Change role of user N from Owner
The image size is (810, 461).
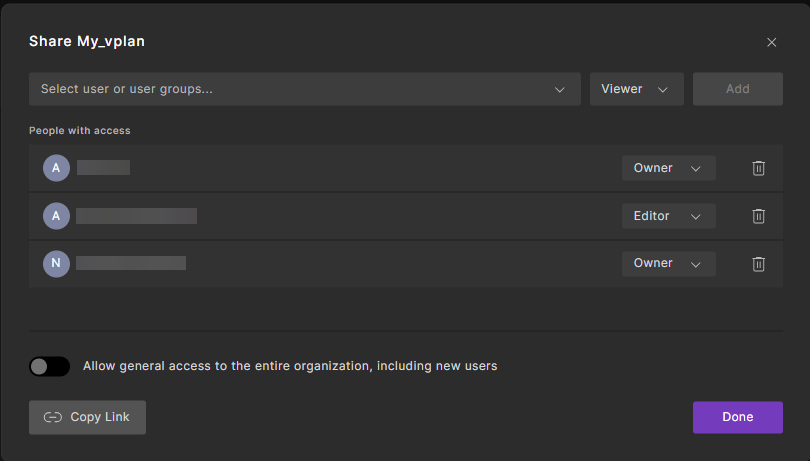[668, 264]
